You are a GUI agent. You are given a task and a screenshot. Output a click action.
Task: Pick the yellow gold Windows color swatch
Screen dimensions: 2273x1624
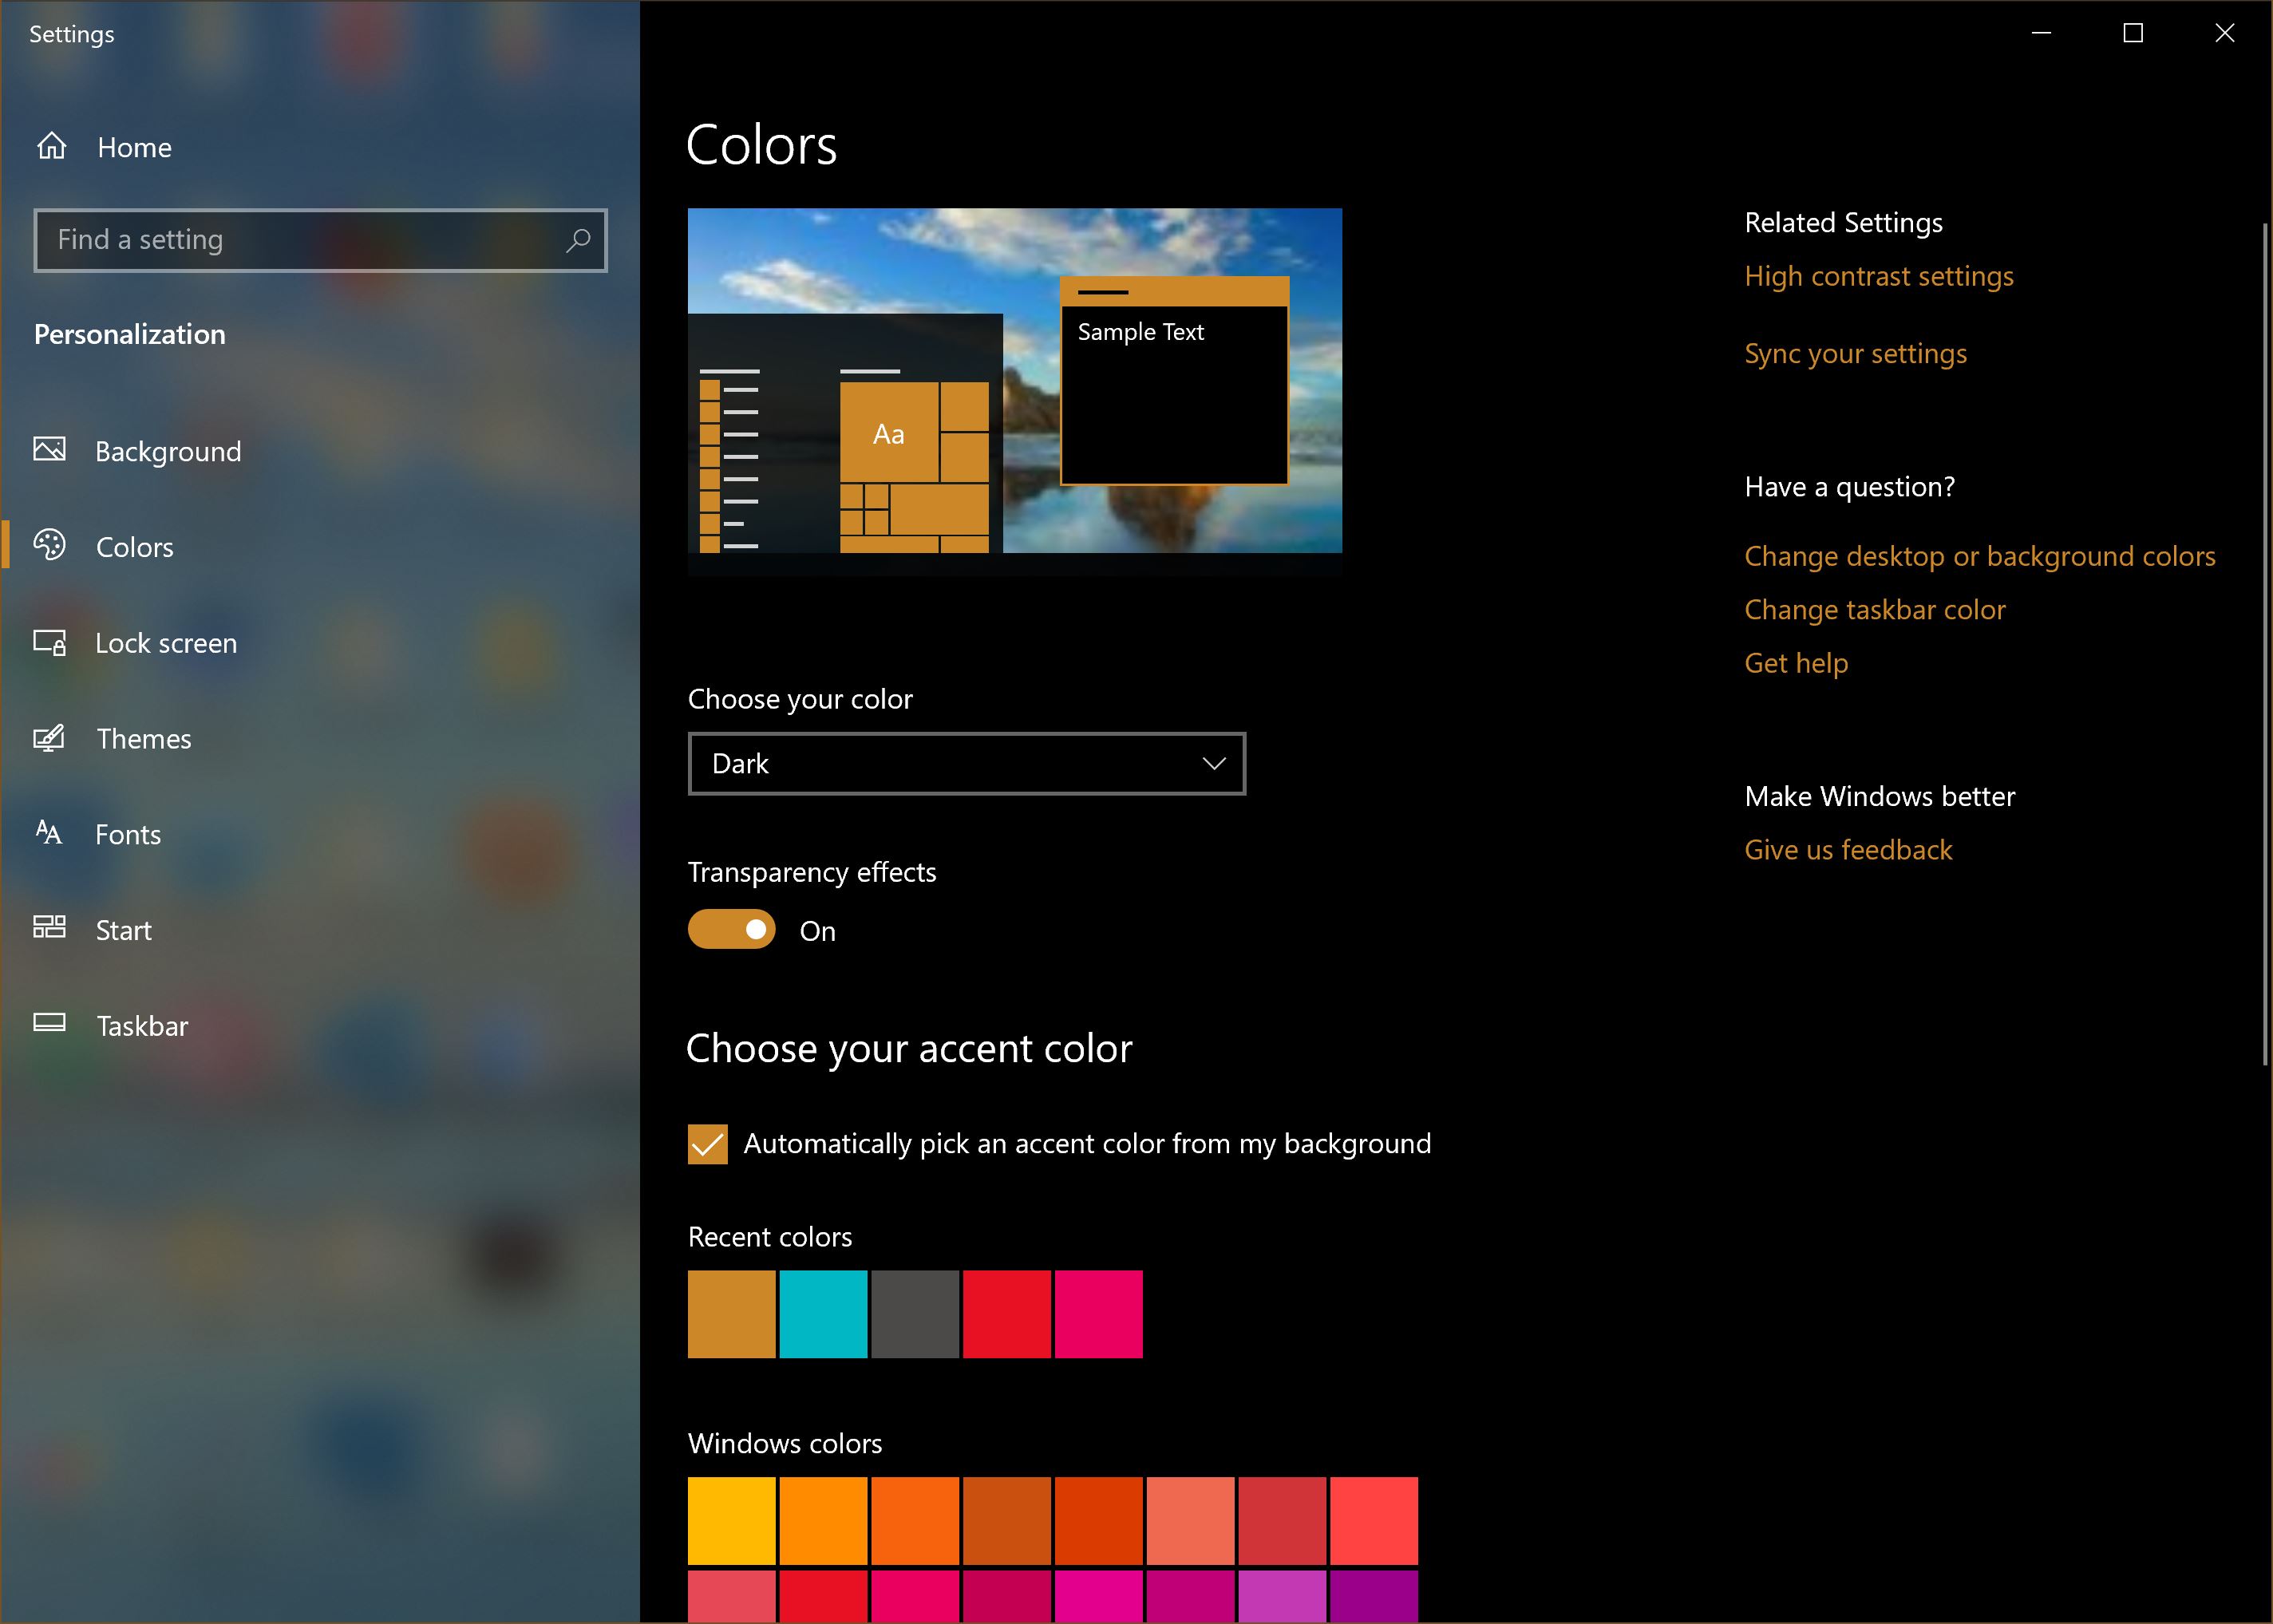[x=731, y=1520]
